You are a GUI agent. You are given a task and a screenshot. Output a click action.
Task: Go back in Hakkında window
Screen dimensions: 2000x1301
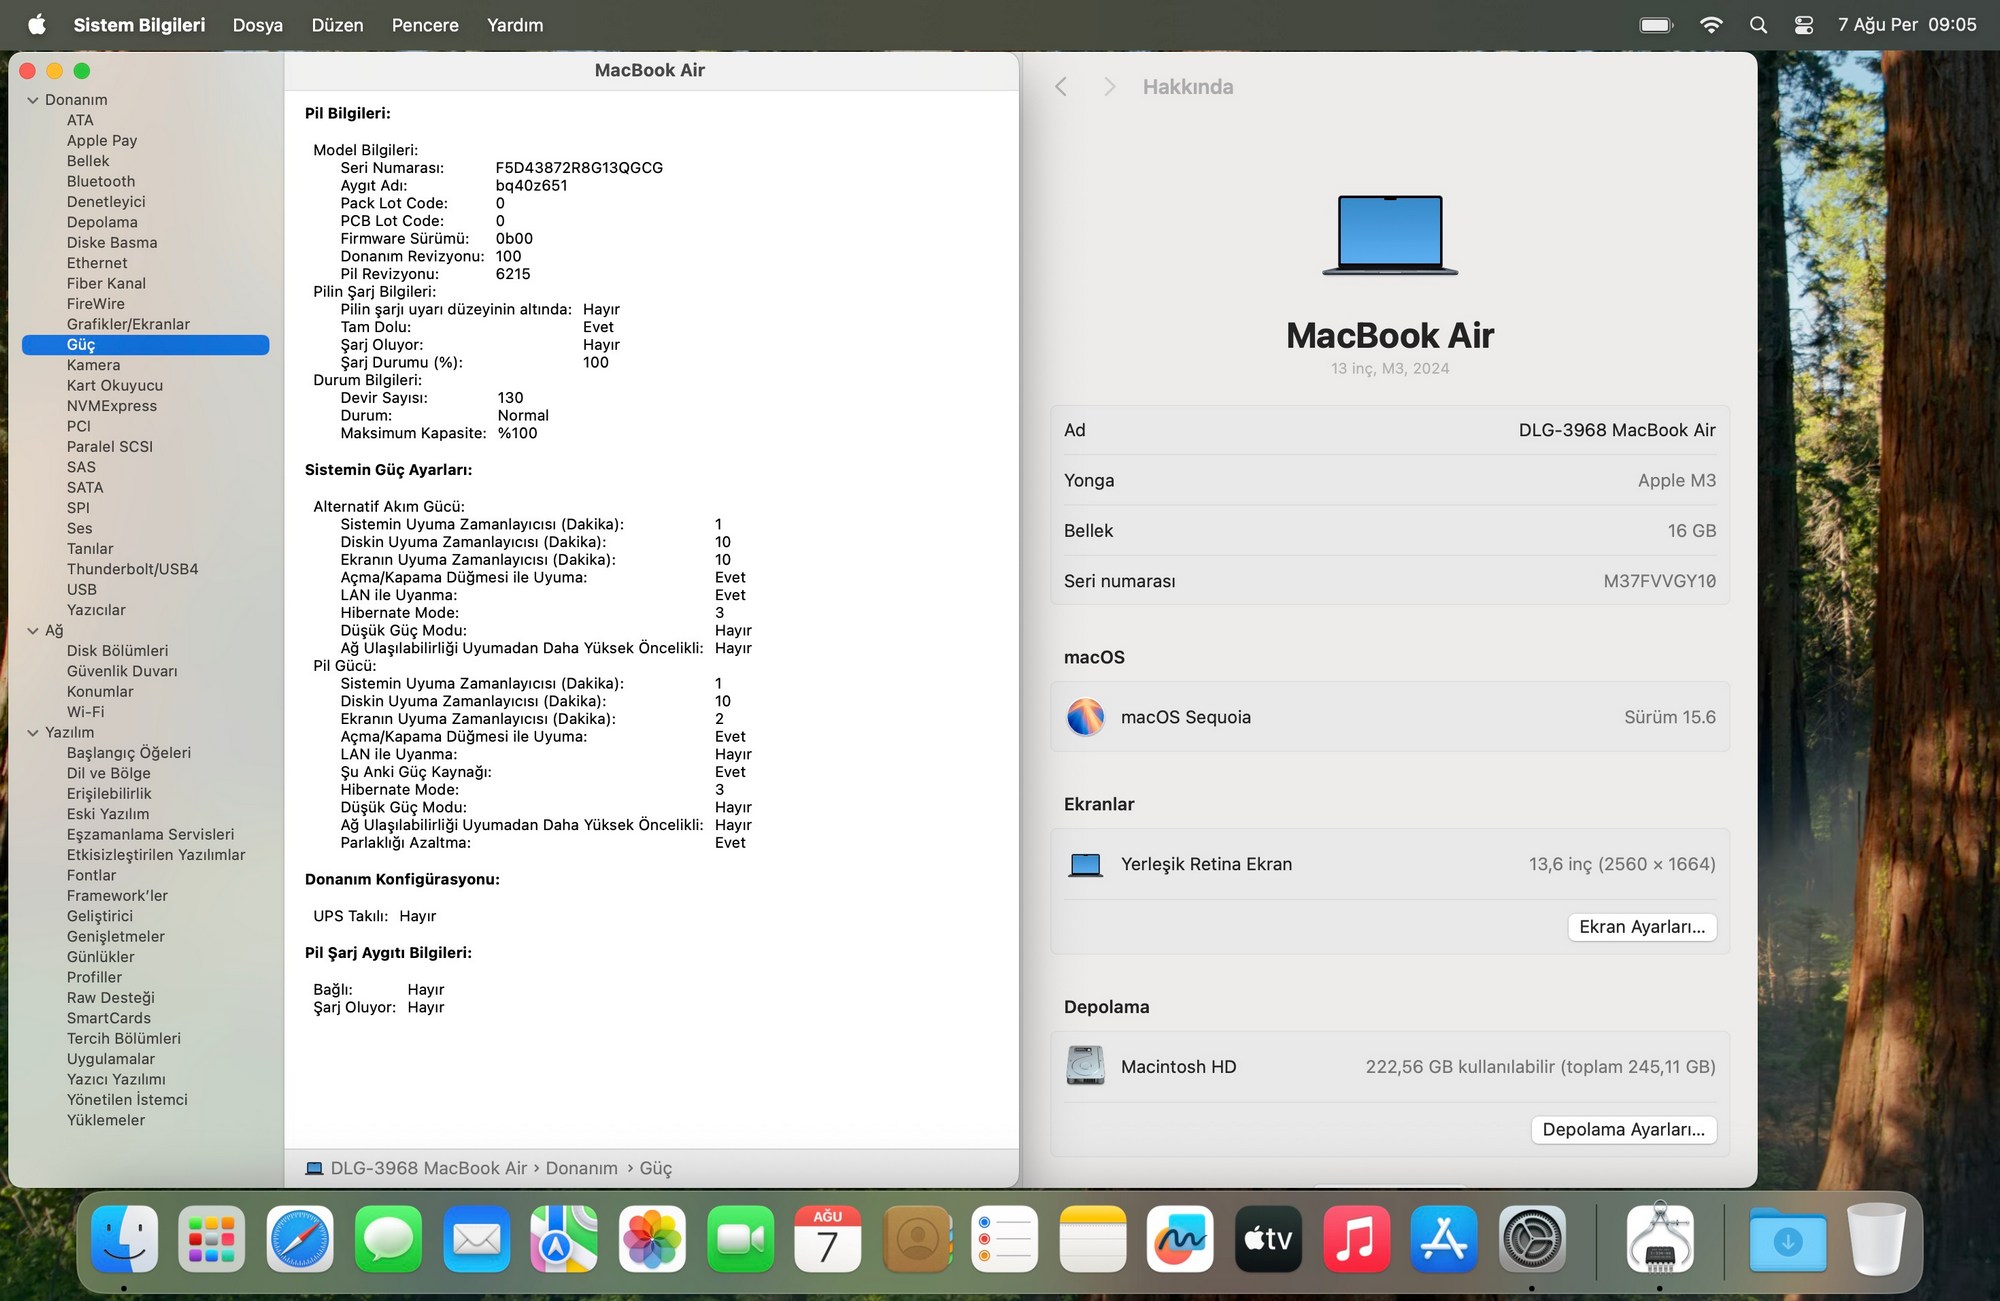click(1061, 87)
